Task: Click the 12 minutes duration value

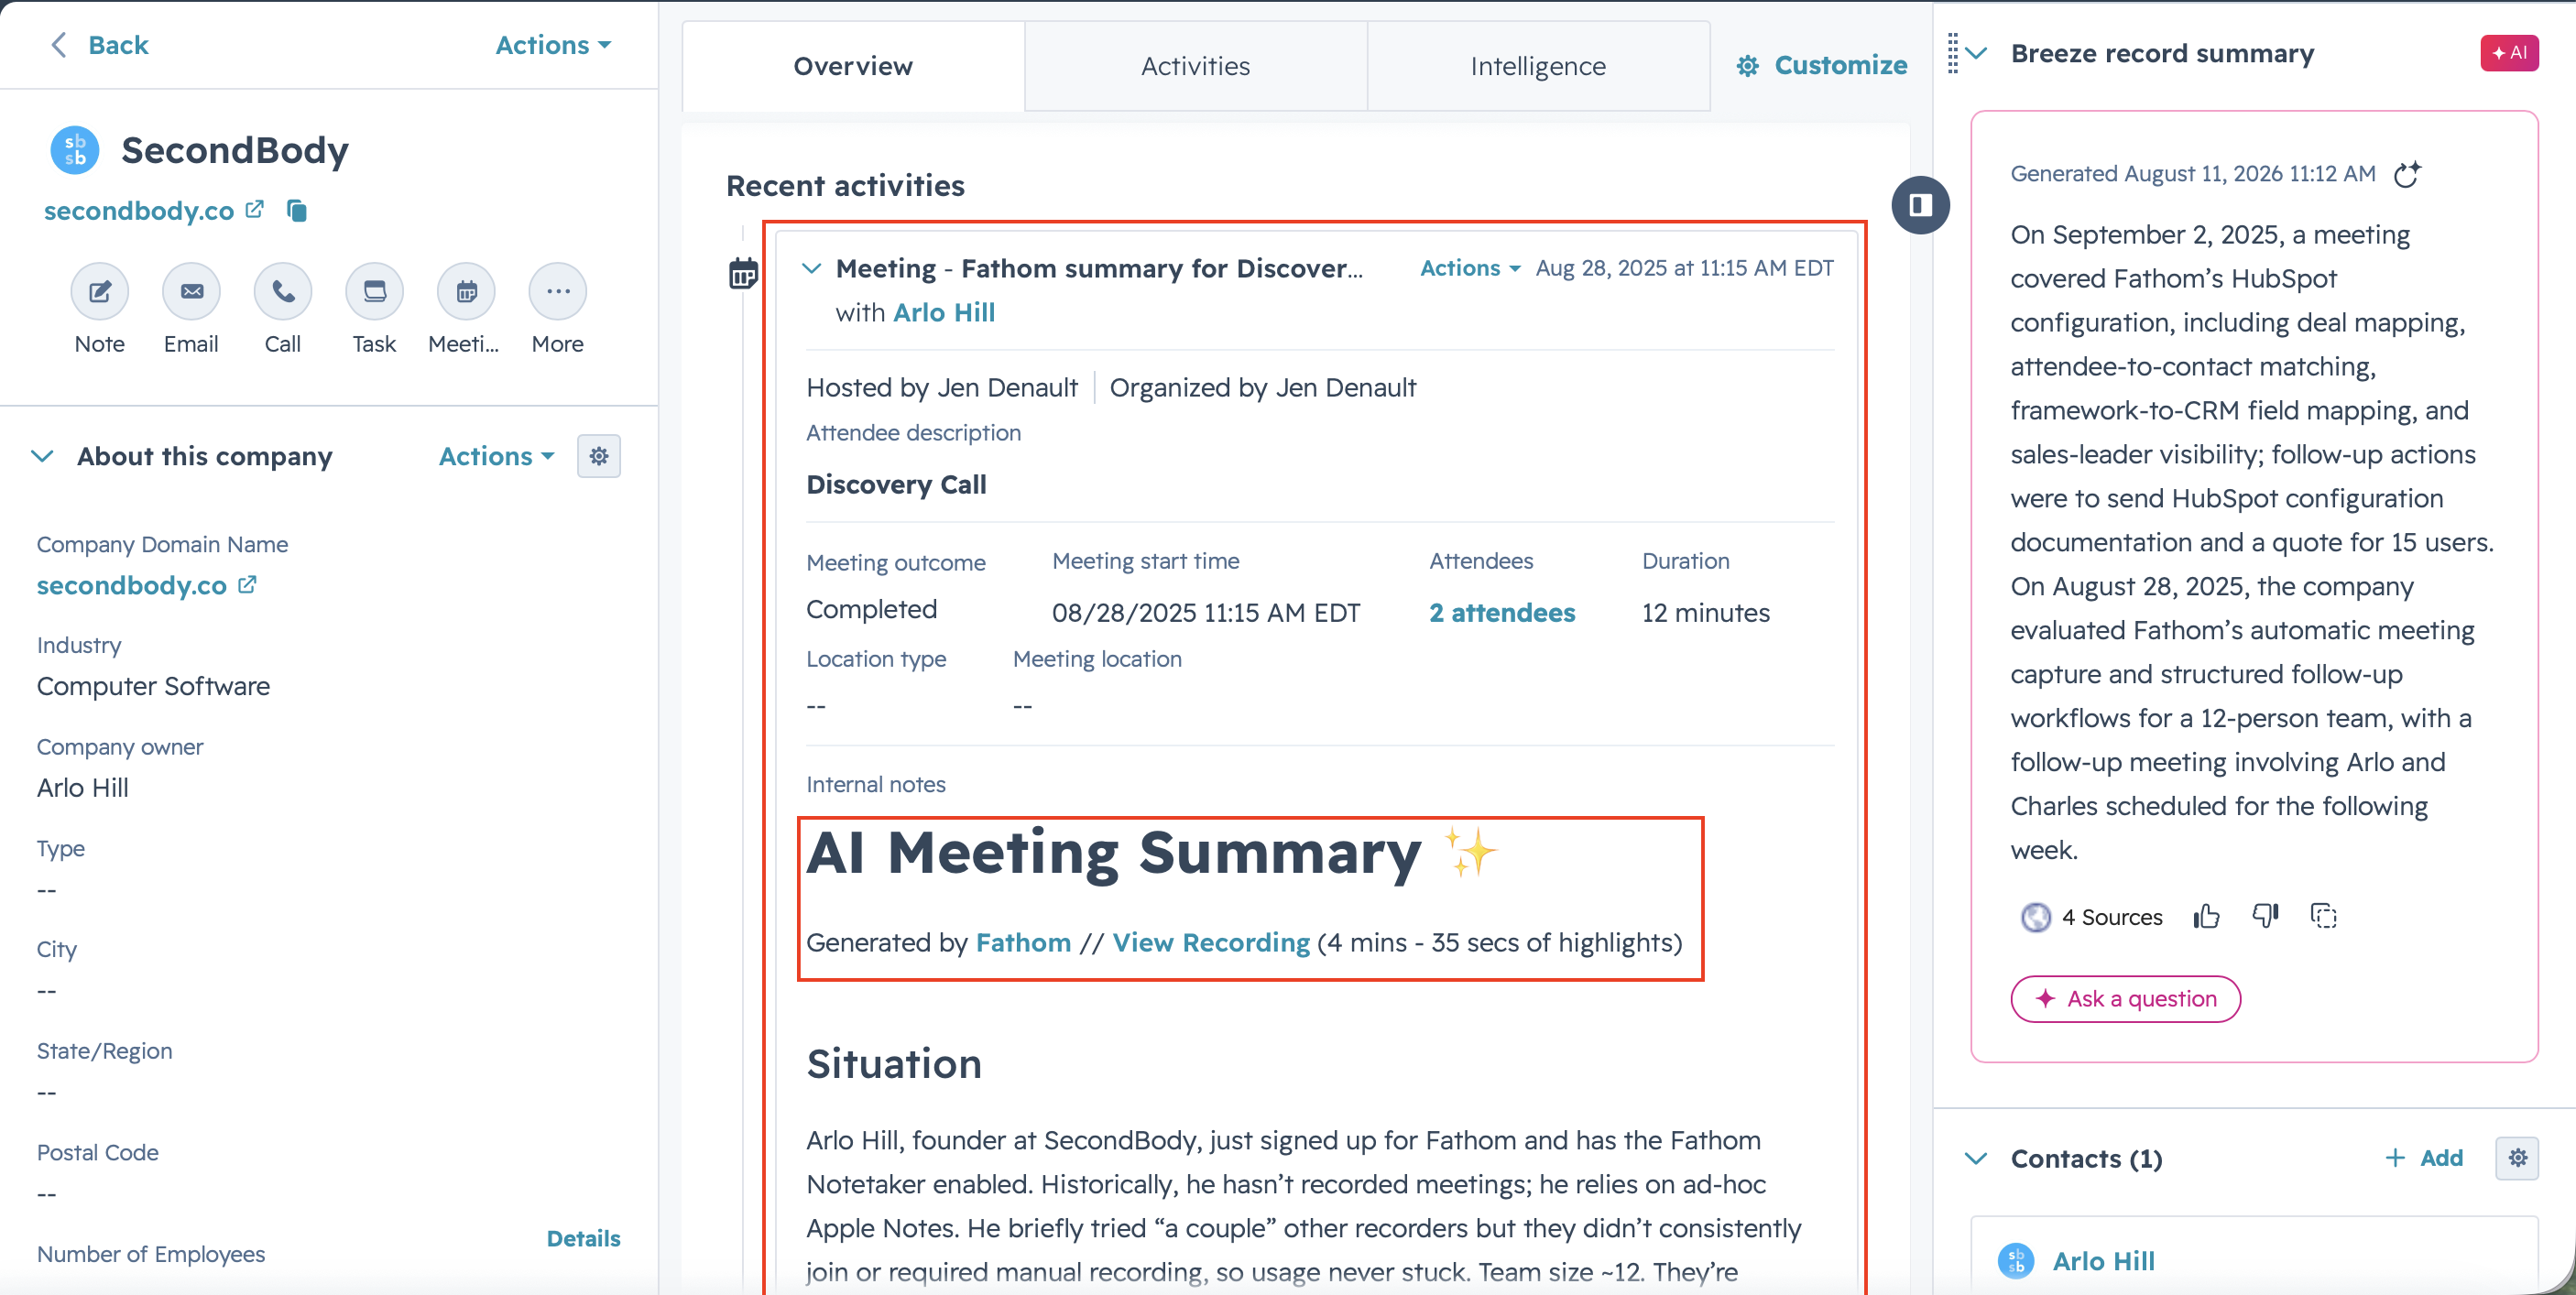Action: (x=1706, y=613)
